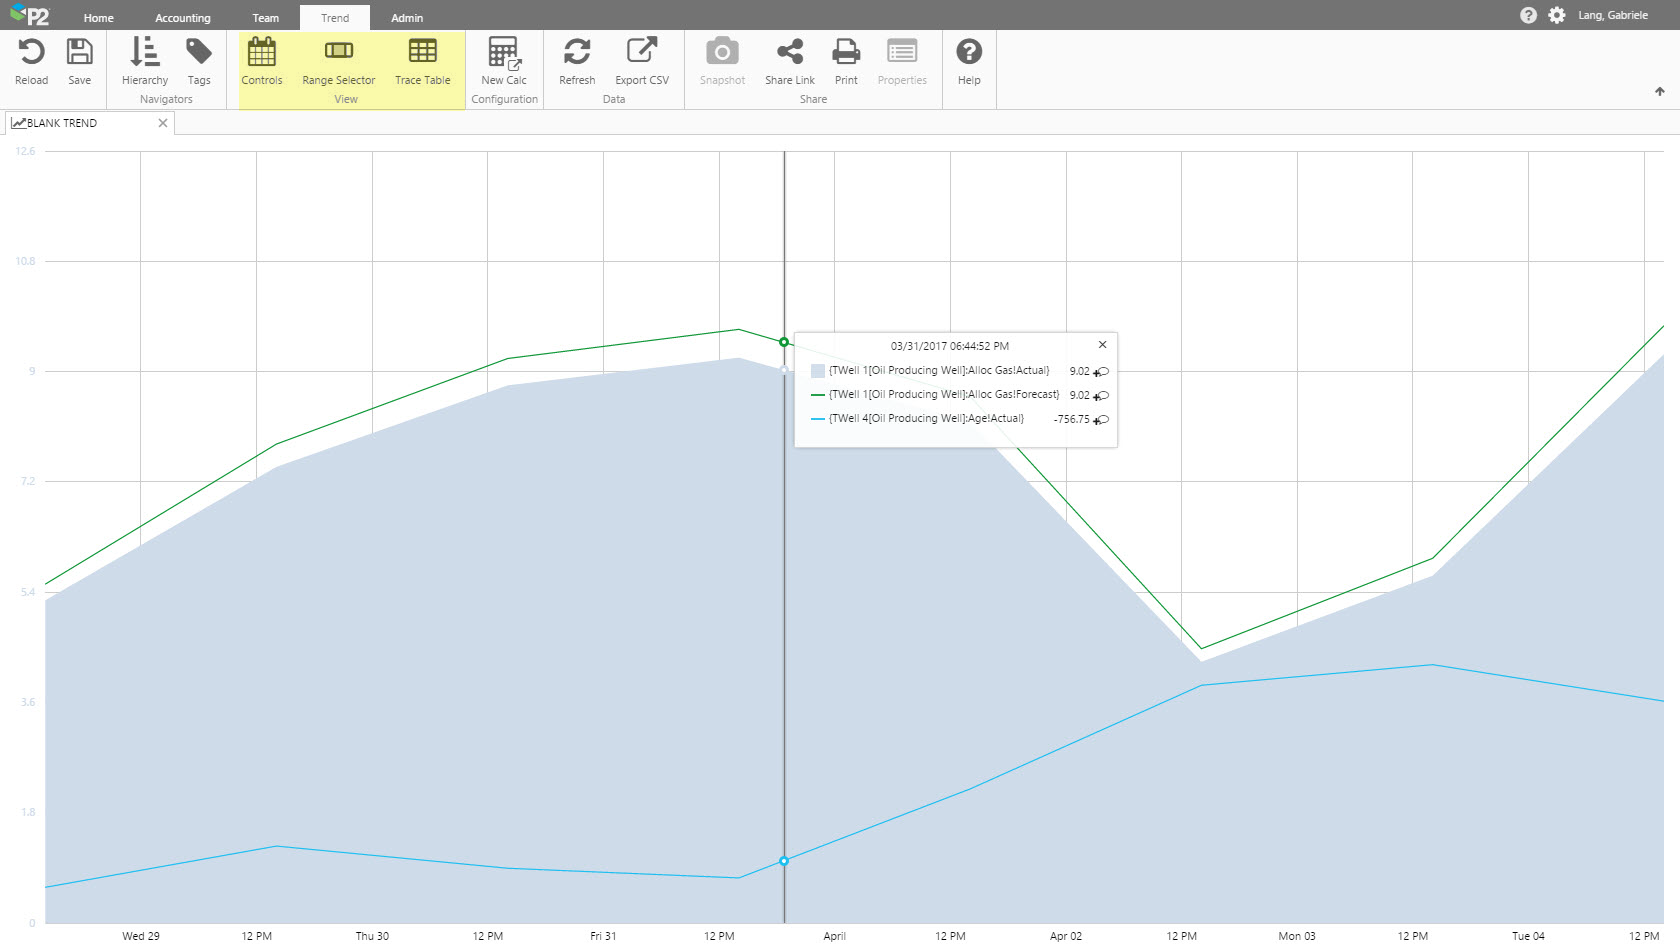Screen dimensions: 1680x944
Task: Click the Share Link icon
Action: (789, 52)
